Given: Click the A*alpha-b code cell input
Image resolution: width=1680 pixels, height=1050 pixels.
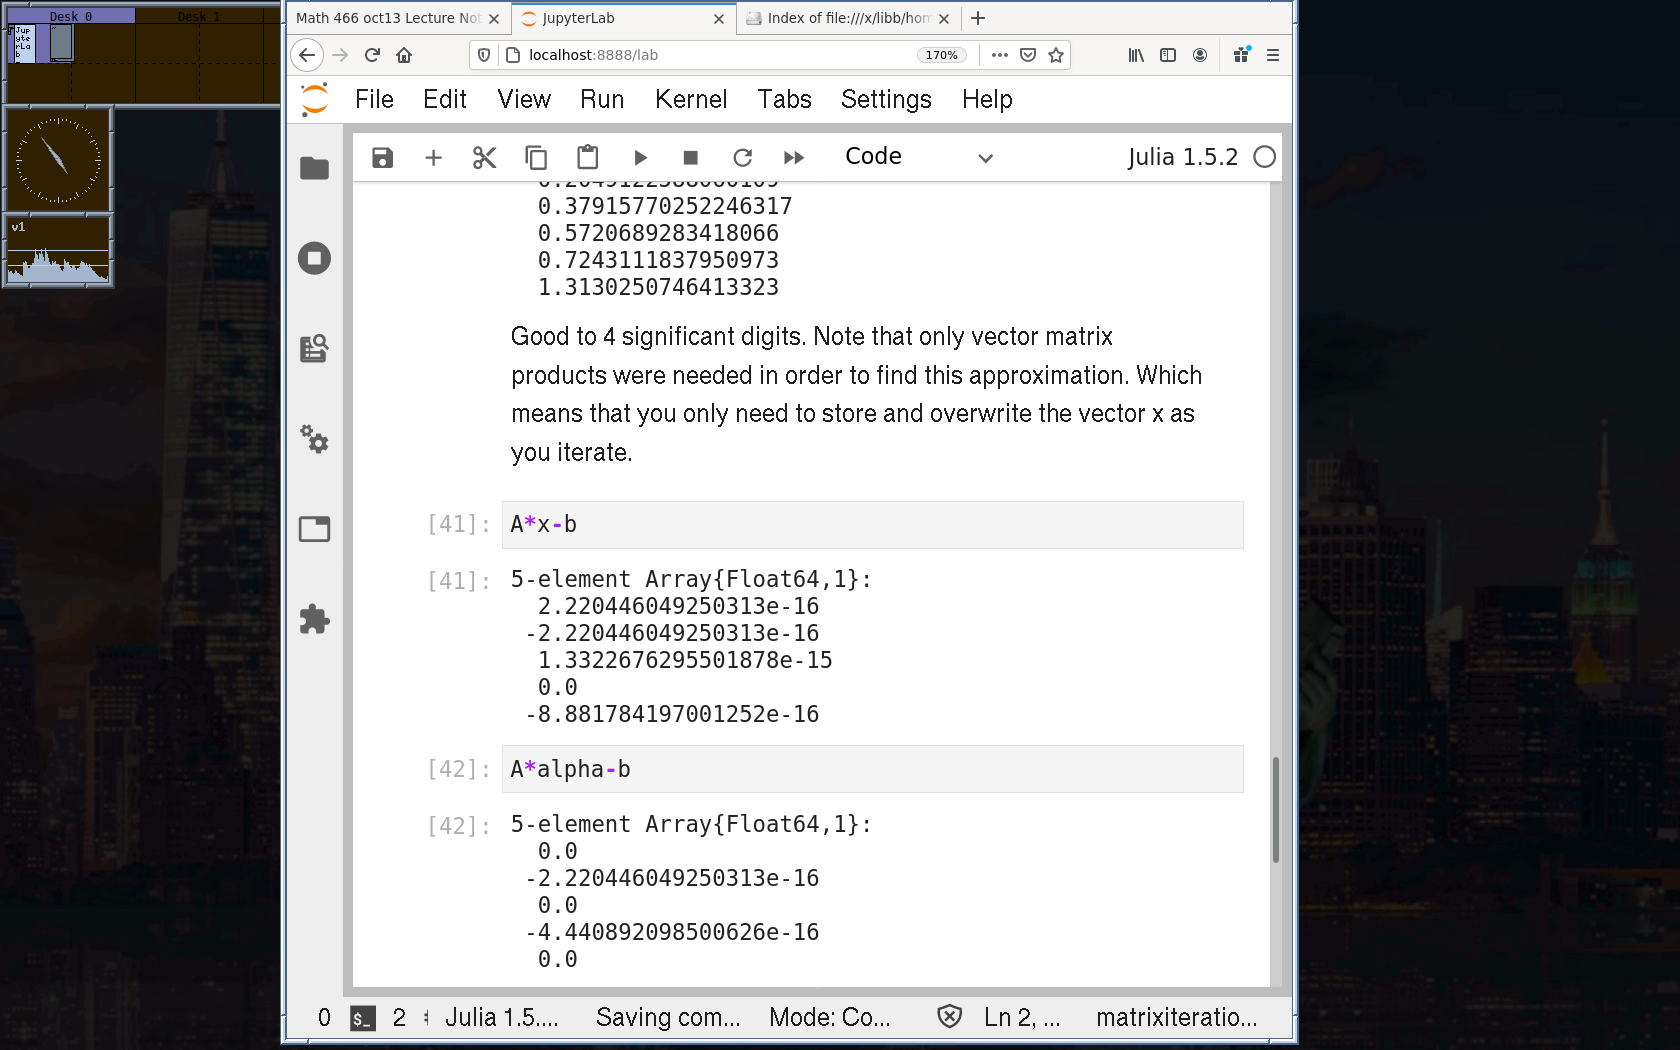Looking at the screenshot, I should 872,769.
